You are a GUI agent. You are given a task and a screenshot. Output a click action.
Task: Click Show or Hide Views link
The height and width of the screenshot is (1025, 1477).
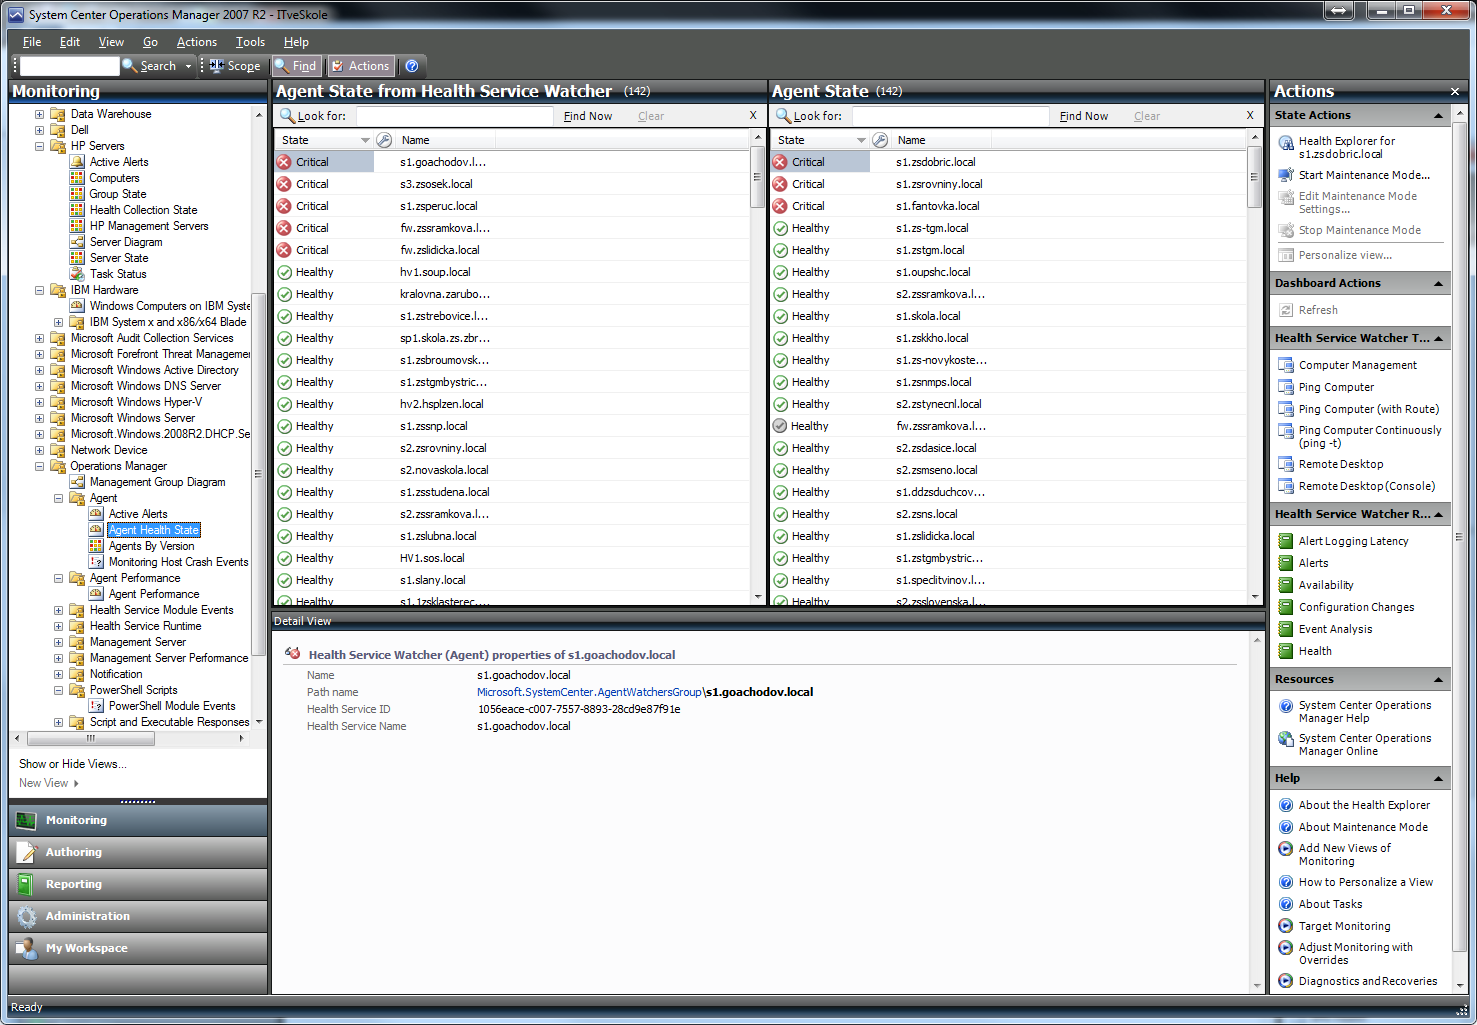[x=72, y=764]
